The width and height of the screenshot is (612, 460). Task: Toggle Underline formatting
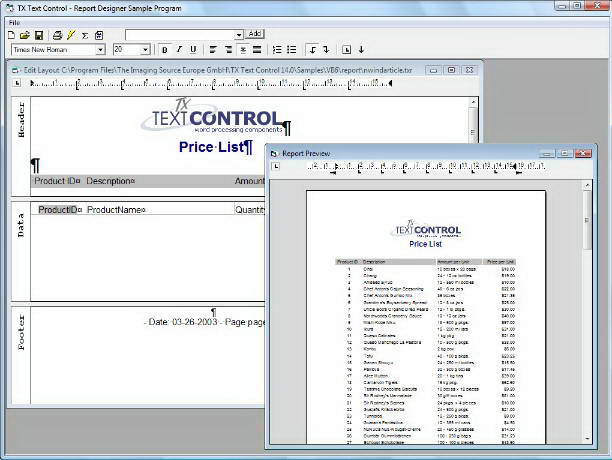coord(193,50)
